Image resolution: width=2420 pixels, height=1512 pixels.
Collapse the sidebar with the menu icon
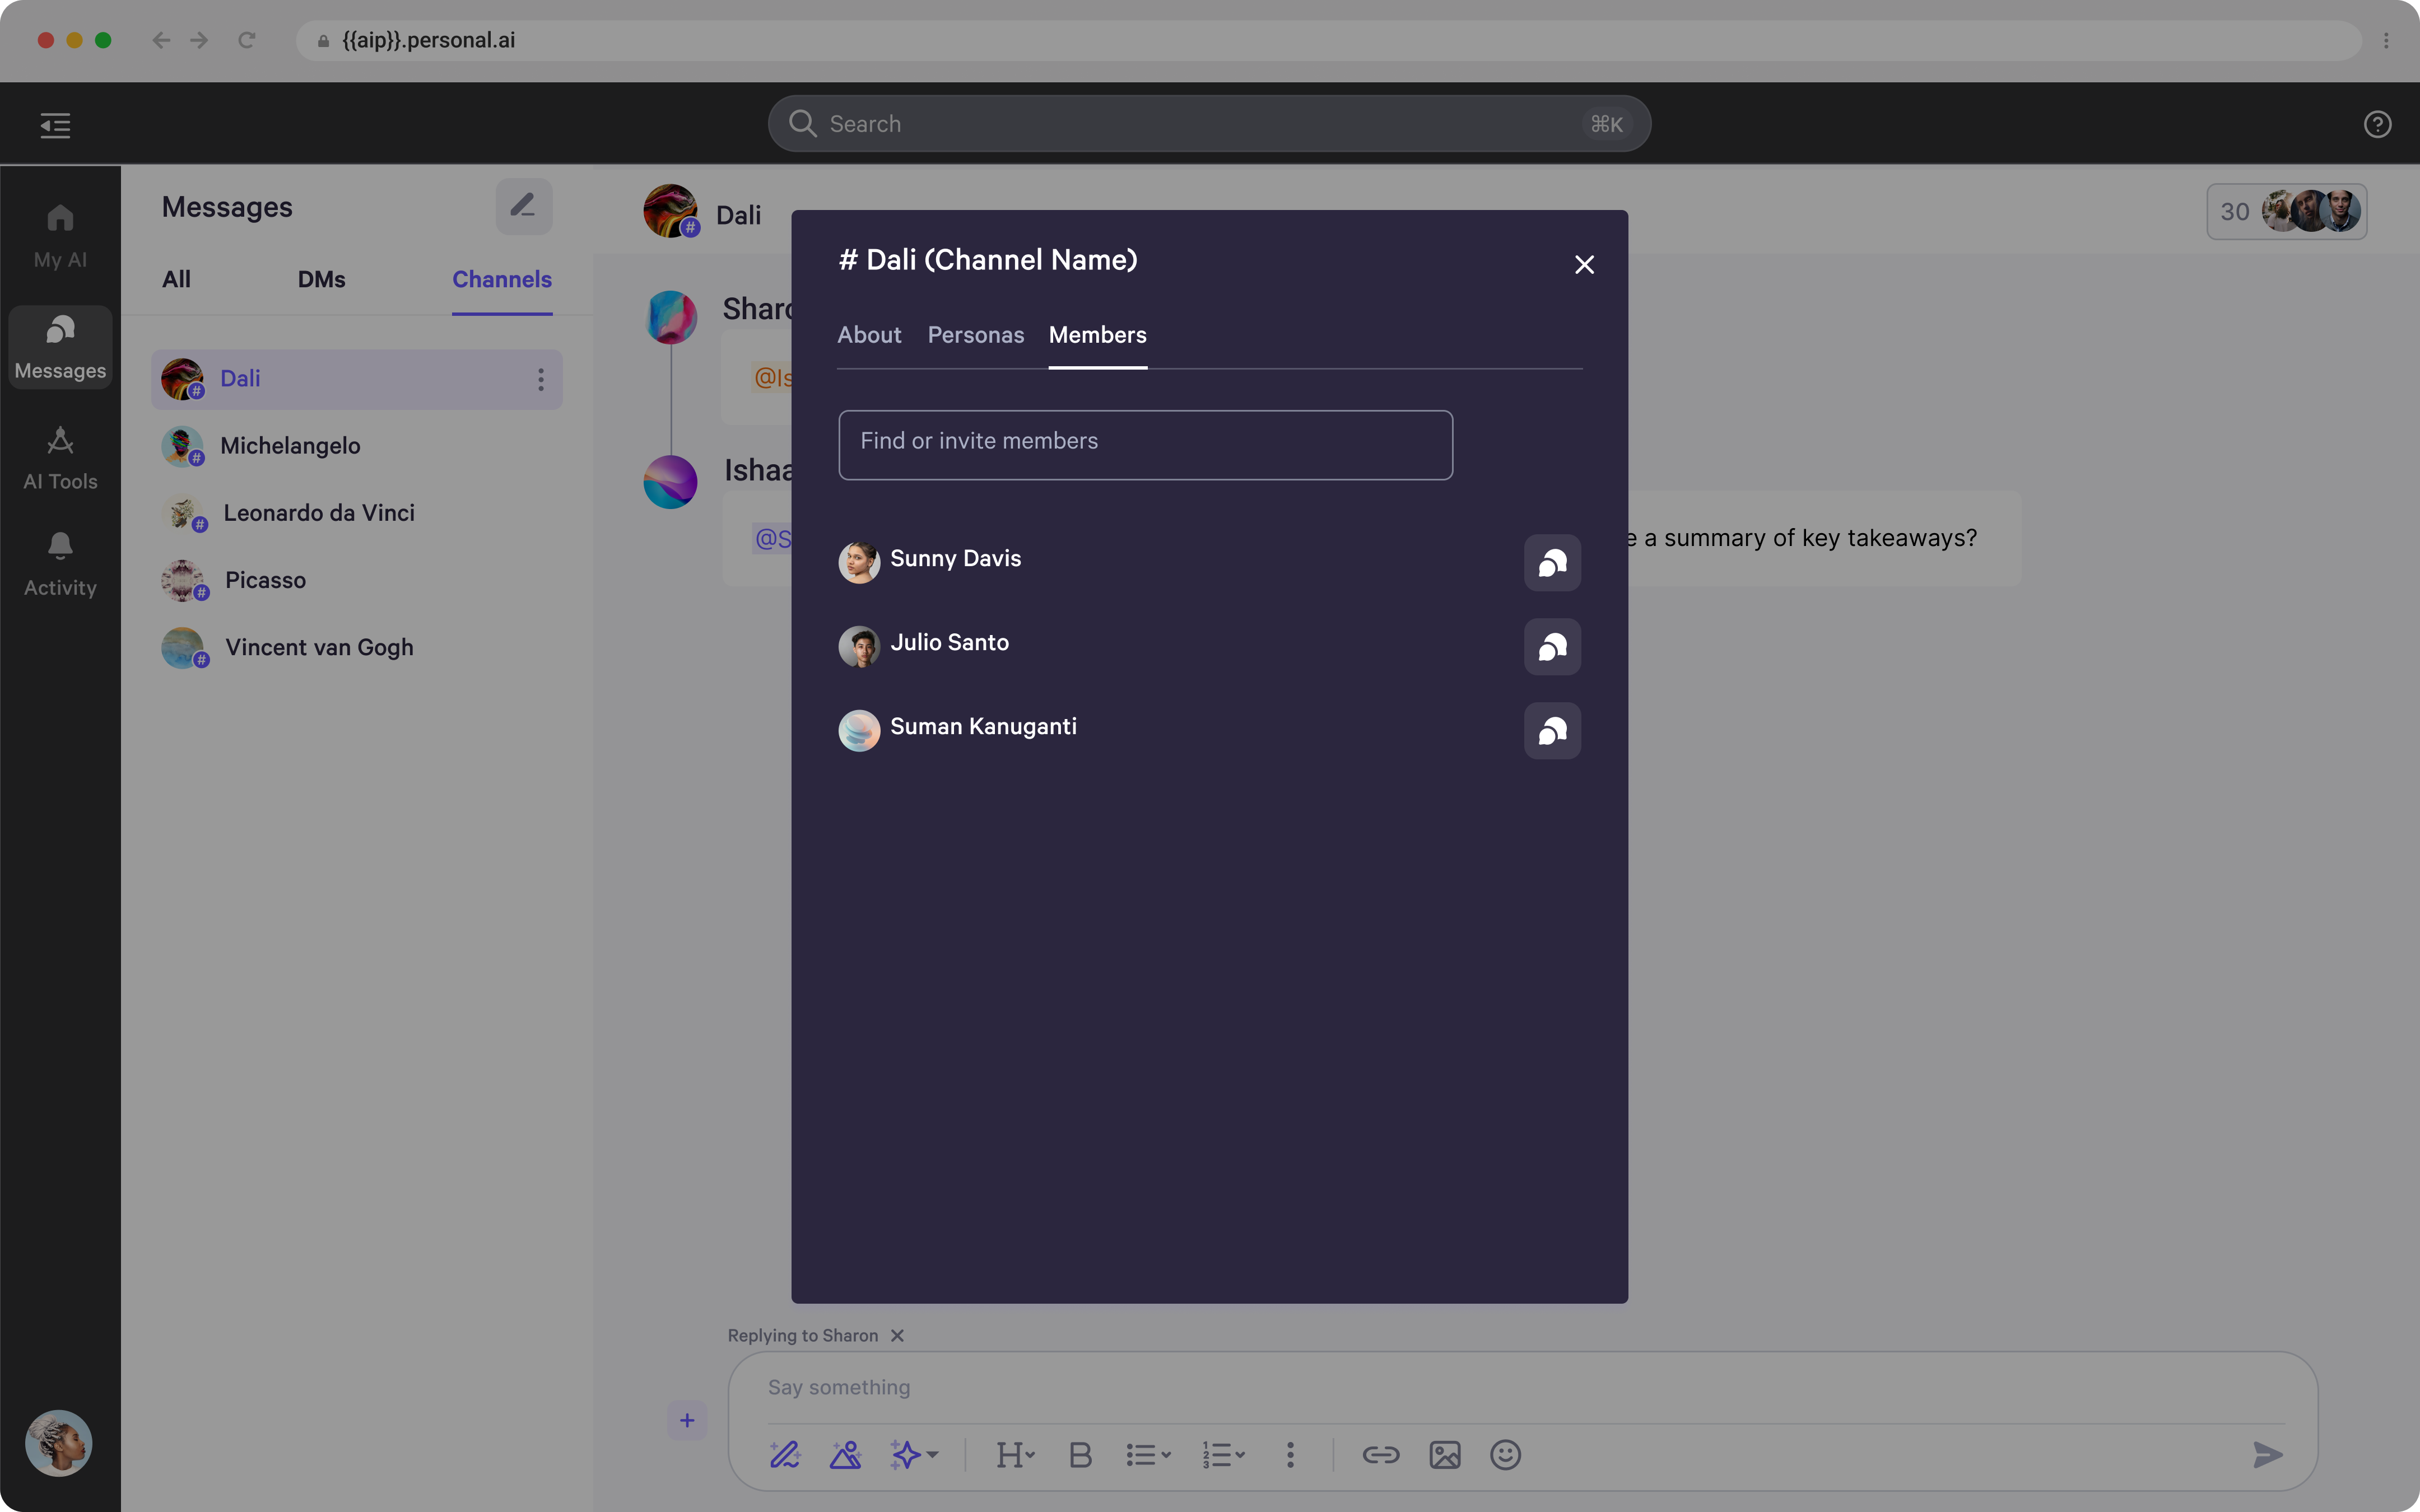pos(55,125)
